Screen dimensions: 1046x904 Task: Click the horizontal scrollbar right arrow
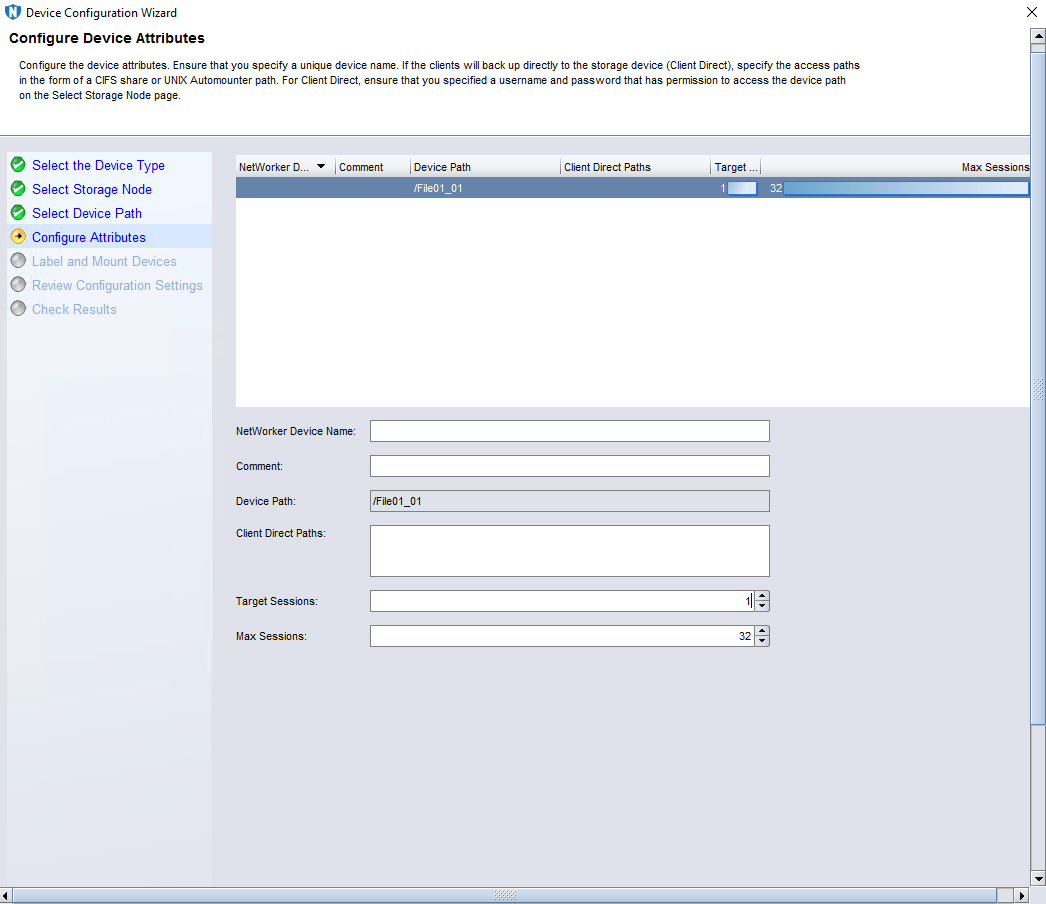[x=1021, y=895]
